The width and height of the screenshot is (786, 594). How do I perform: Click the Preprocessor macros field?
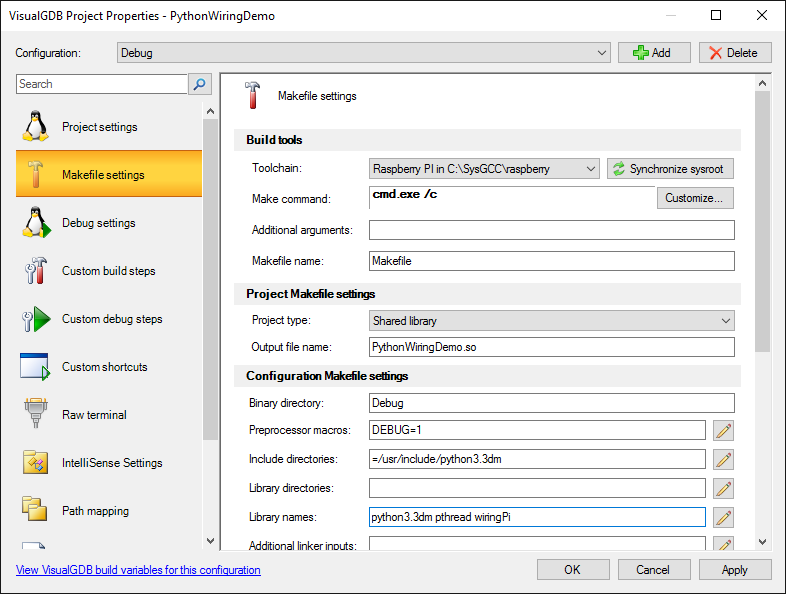tap(537, 430)
